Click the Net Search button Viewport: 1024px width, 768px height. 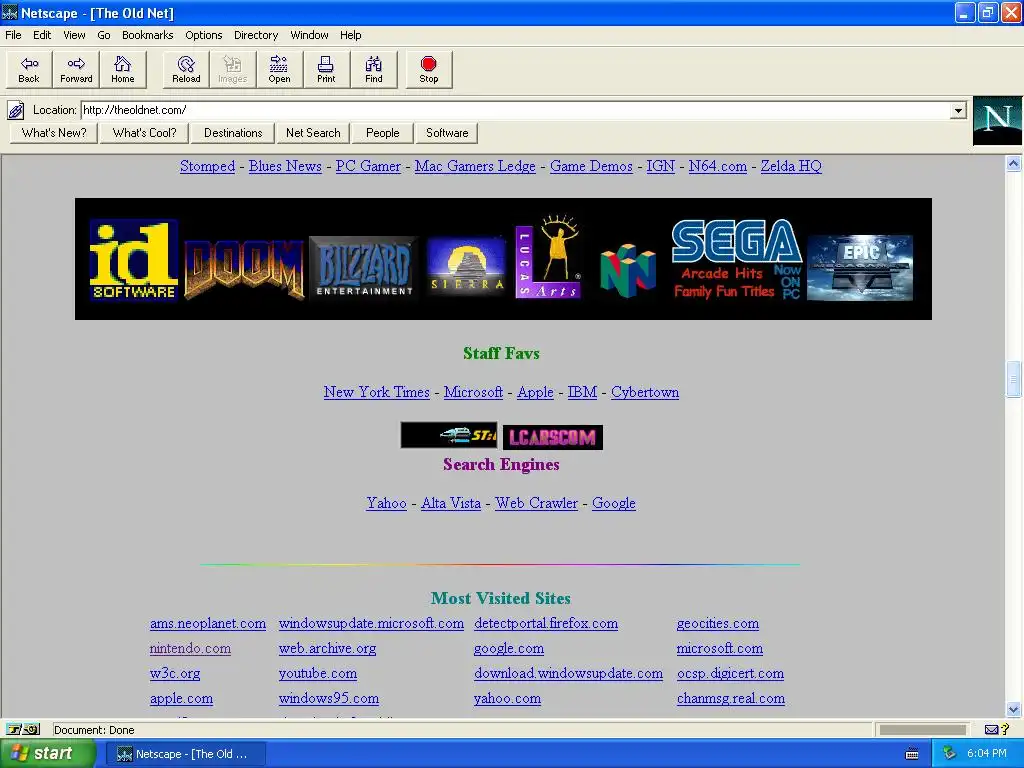313,133
